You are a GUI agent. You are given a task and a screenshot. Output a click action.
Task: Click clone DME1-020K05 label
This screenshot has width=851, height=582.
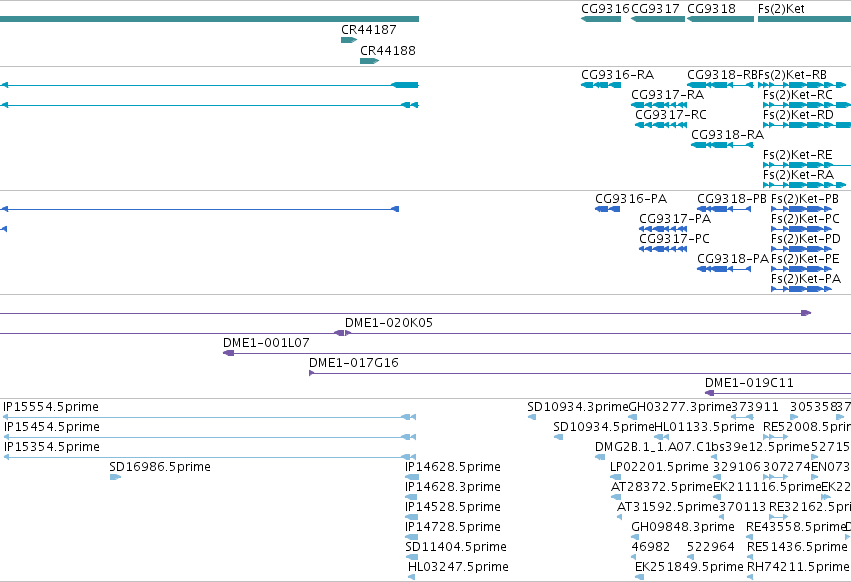[389, 322]
